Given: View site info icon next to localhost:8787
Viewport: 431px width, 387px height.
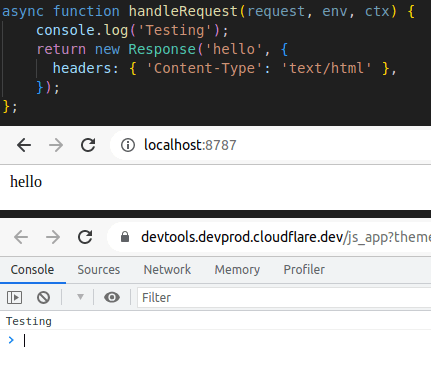Looking at the screenshot, I should tap(128, 145).
